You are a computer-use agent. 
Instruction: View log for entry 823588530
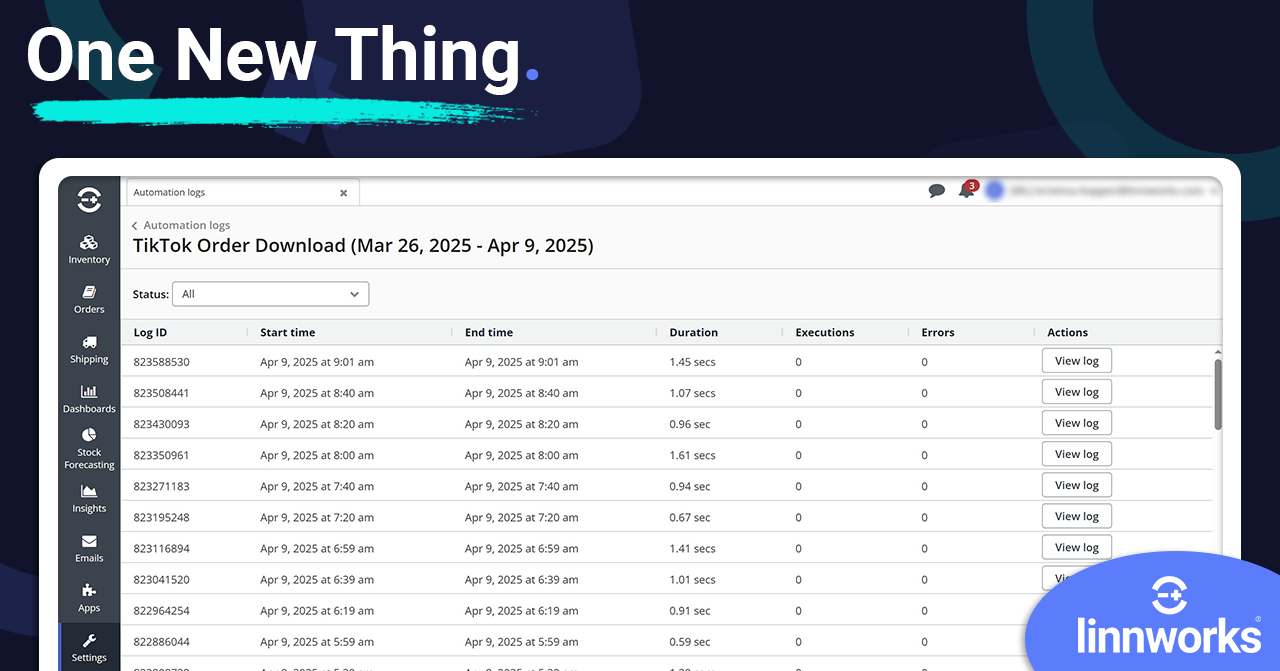coord(1076,360)
